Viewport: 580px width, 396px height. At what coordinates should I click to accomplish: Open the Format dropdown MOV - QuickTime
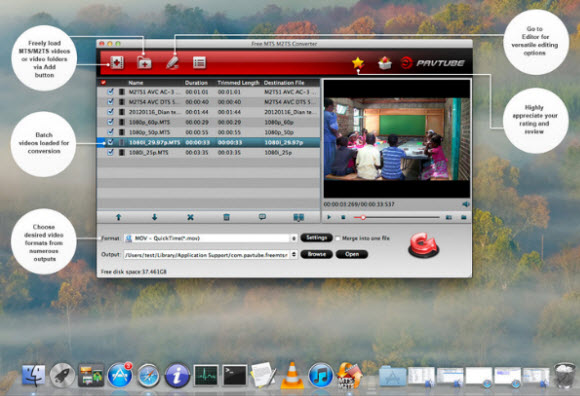tap(210, 238)
